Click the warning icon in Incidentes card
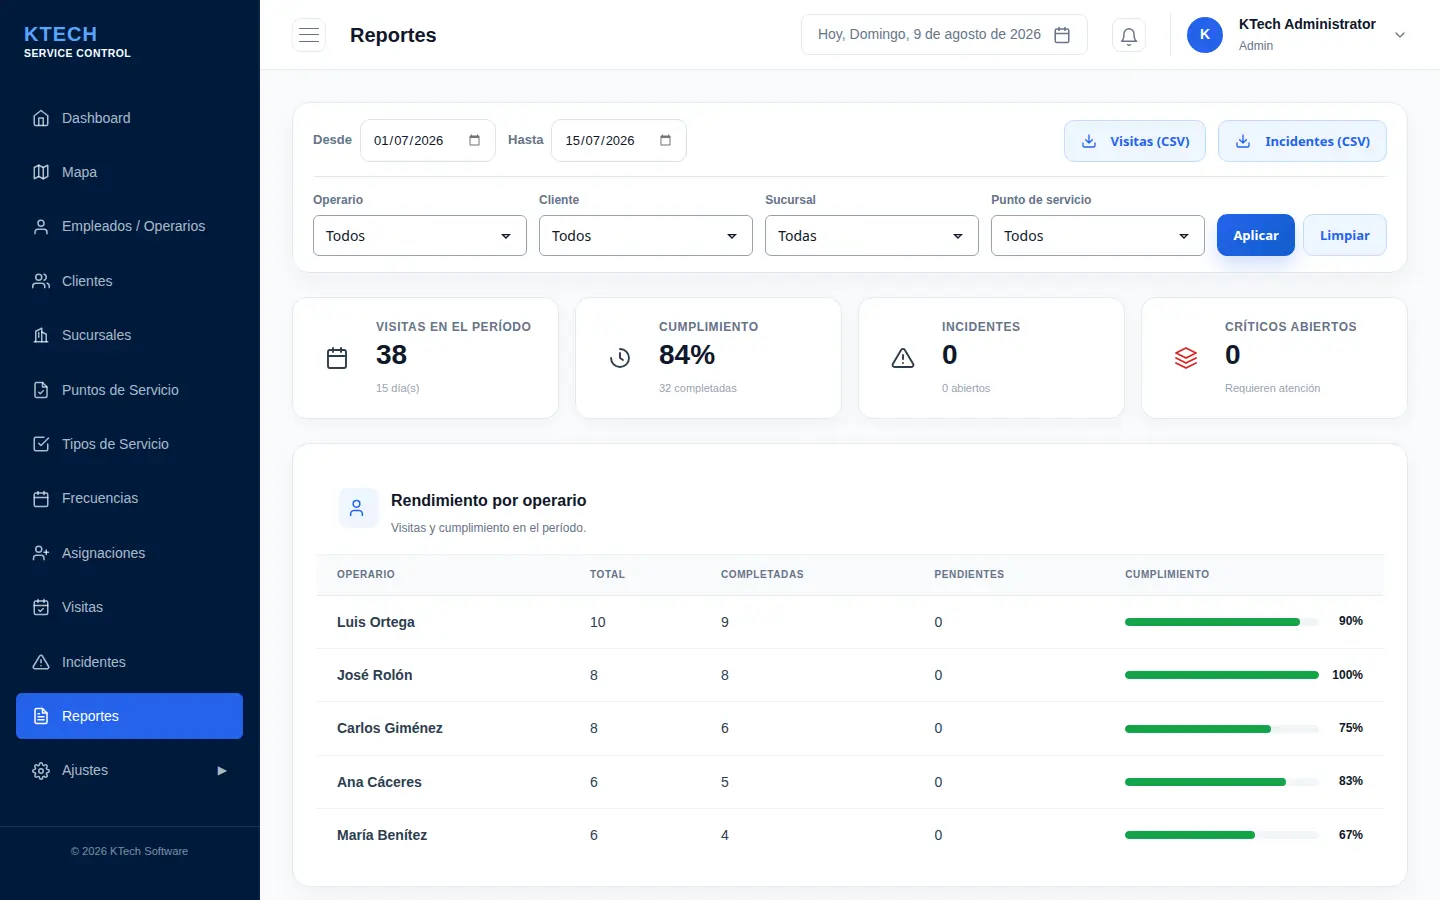This screenshot has height=900, width=1440. (x=903, y=358)
